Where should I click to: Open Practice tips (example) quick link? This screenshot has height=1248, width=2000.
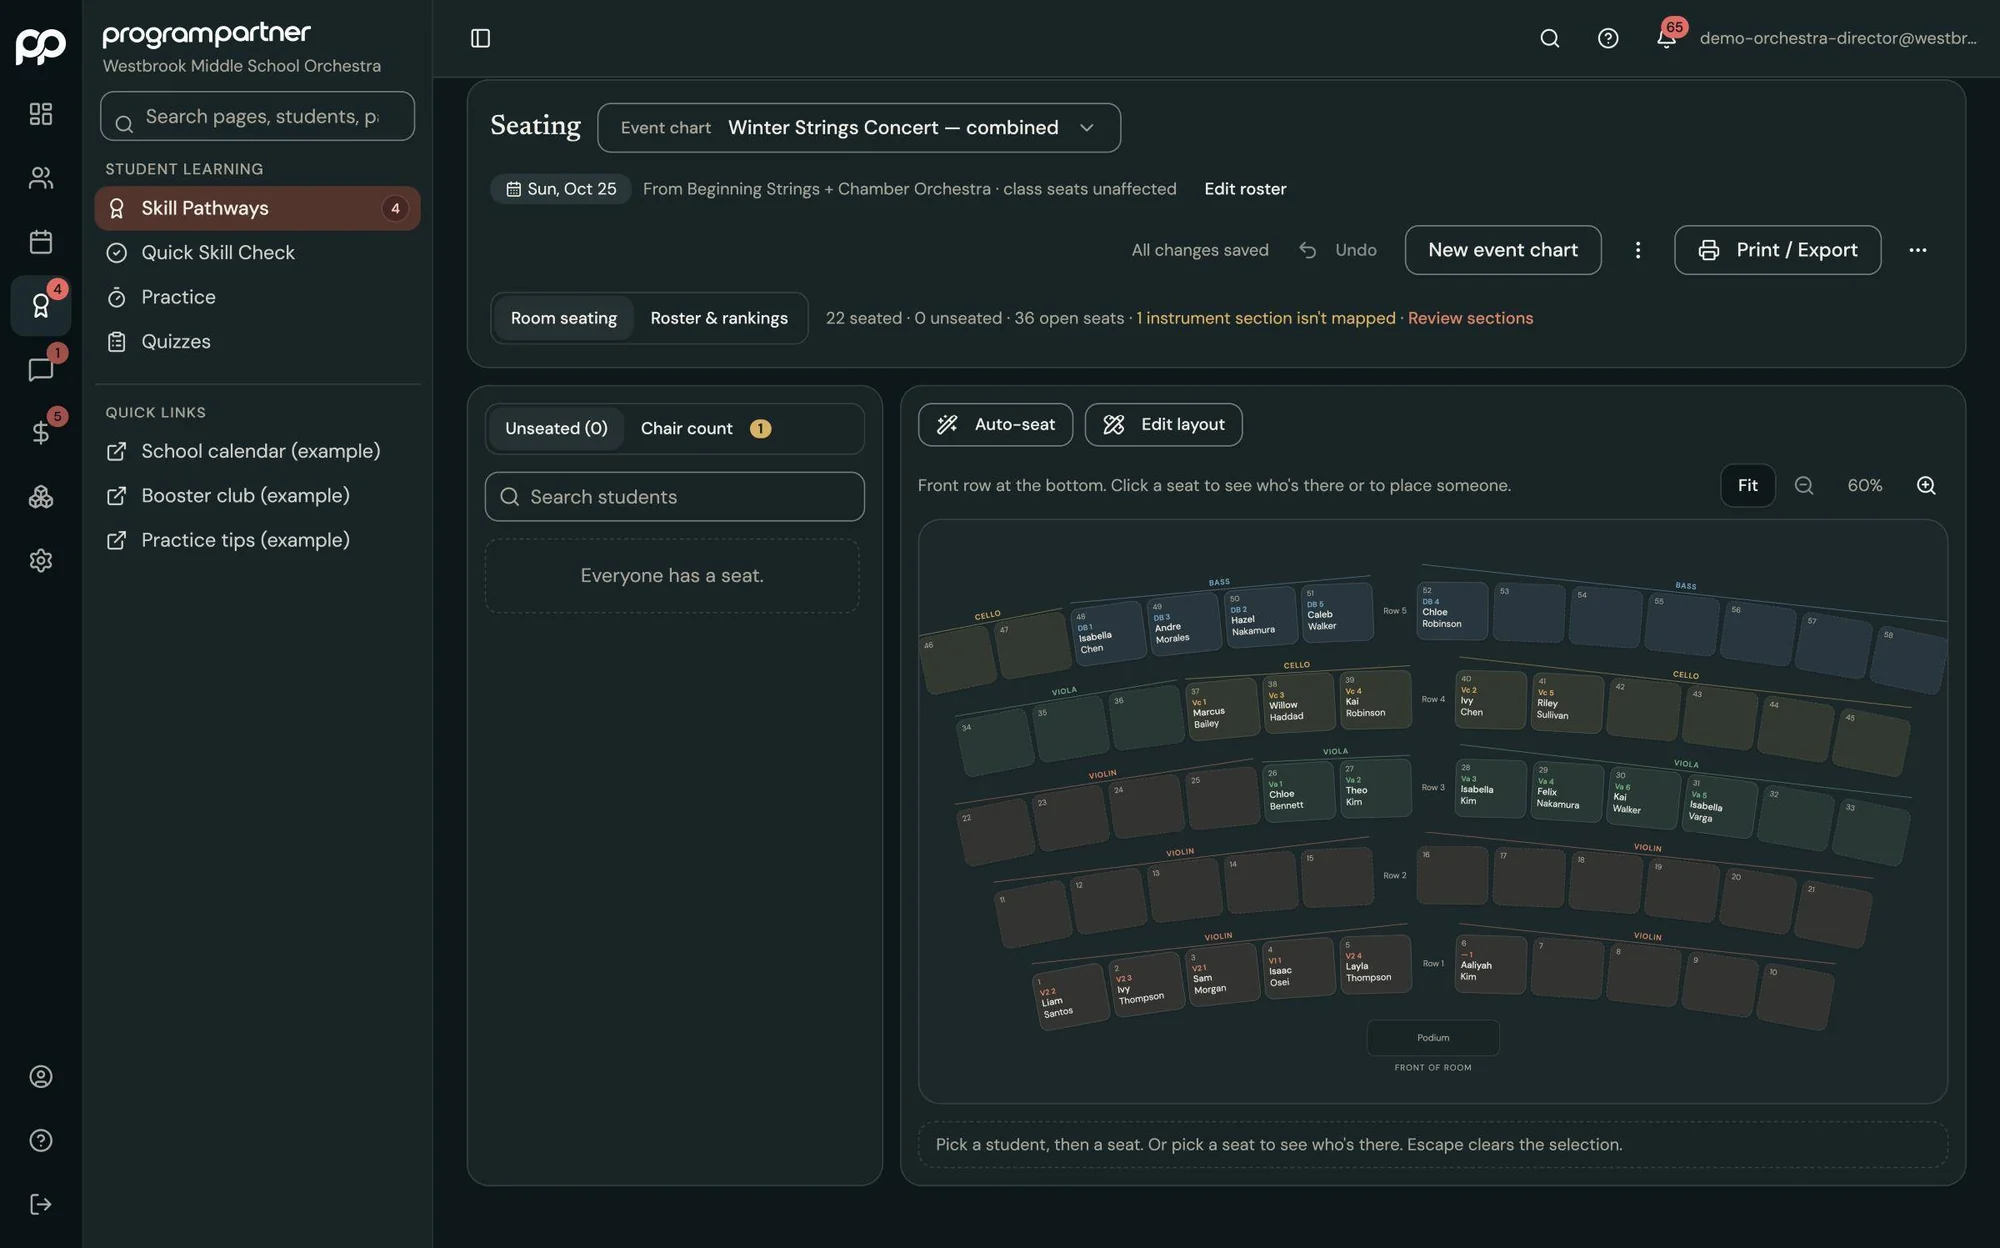tap(258, 540)
